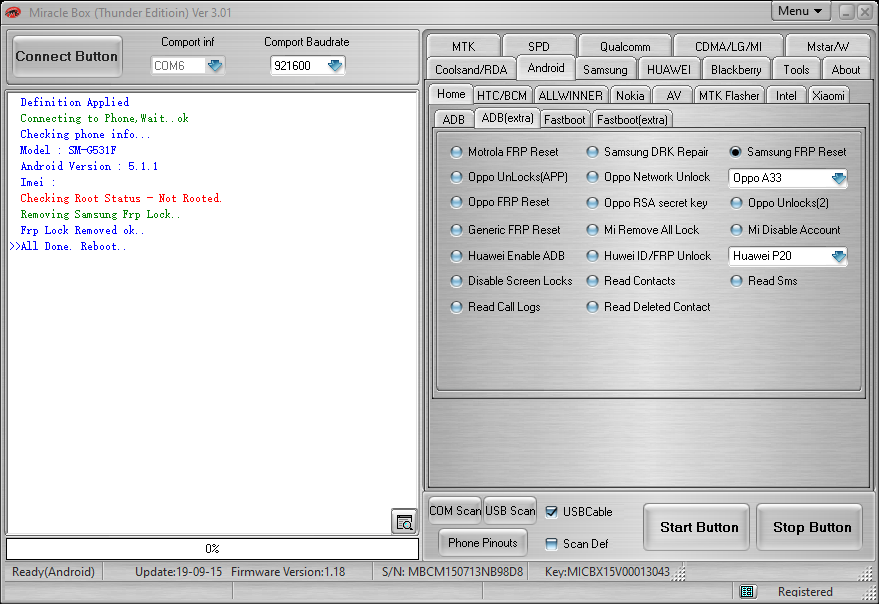
Task: Open the Menu dropdown button
Action: pos(800,11)
